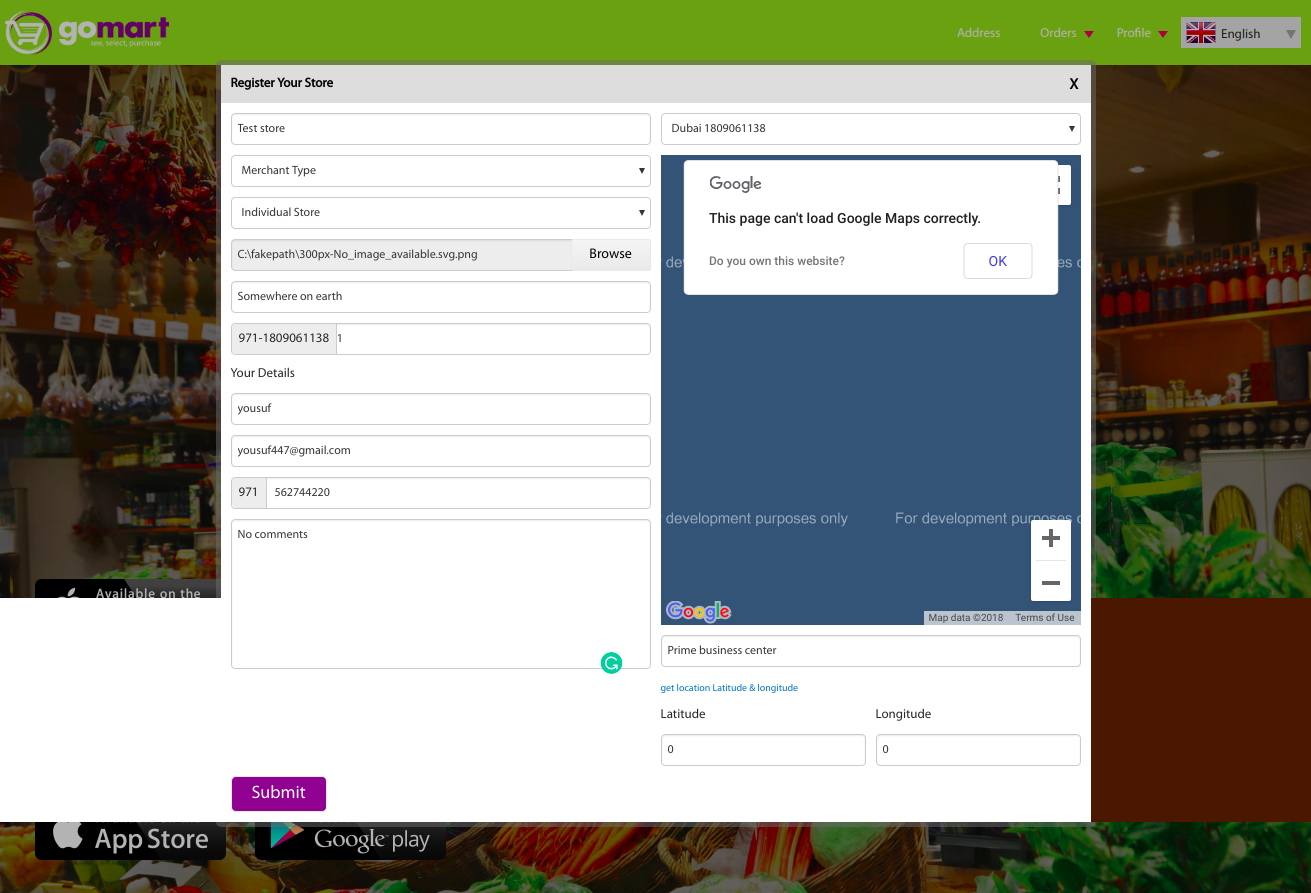Click the mobile number field 562744220
The width and height of the screenshot is (1311, 893).
(x=458, y=493)
